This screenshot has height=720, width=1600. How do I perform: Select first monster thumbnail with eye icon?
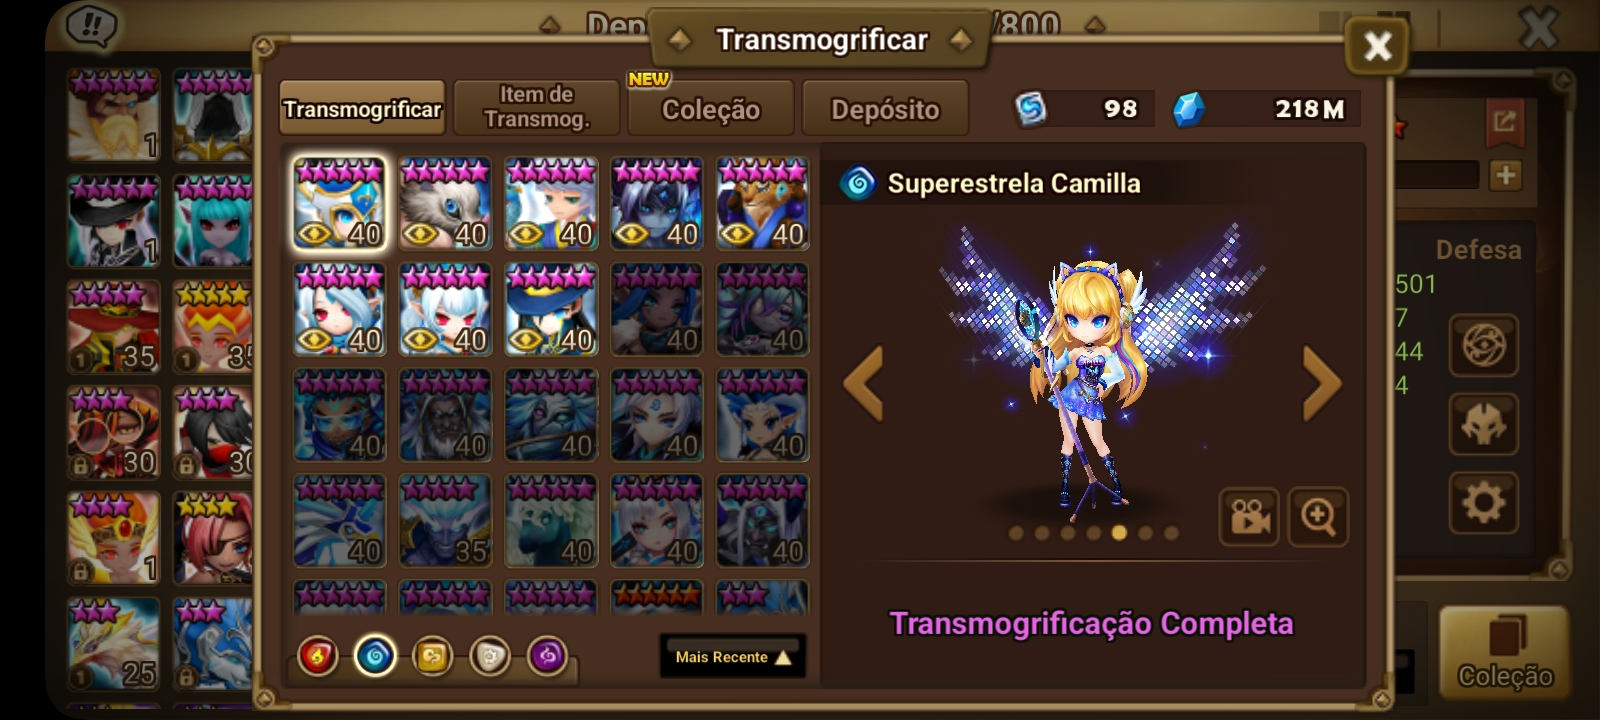[339, 203]
